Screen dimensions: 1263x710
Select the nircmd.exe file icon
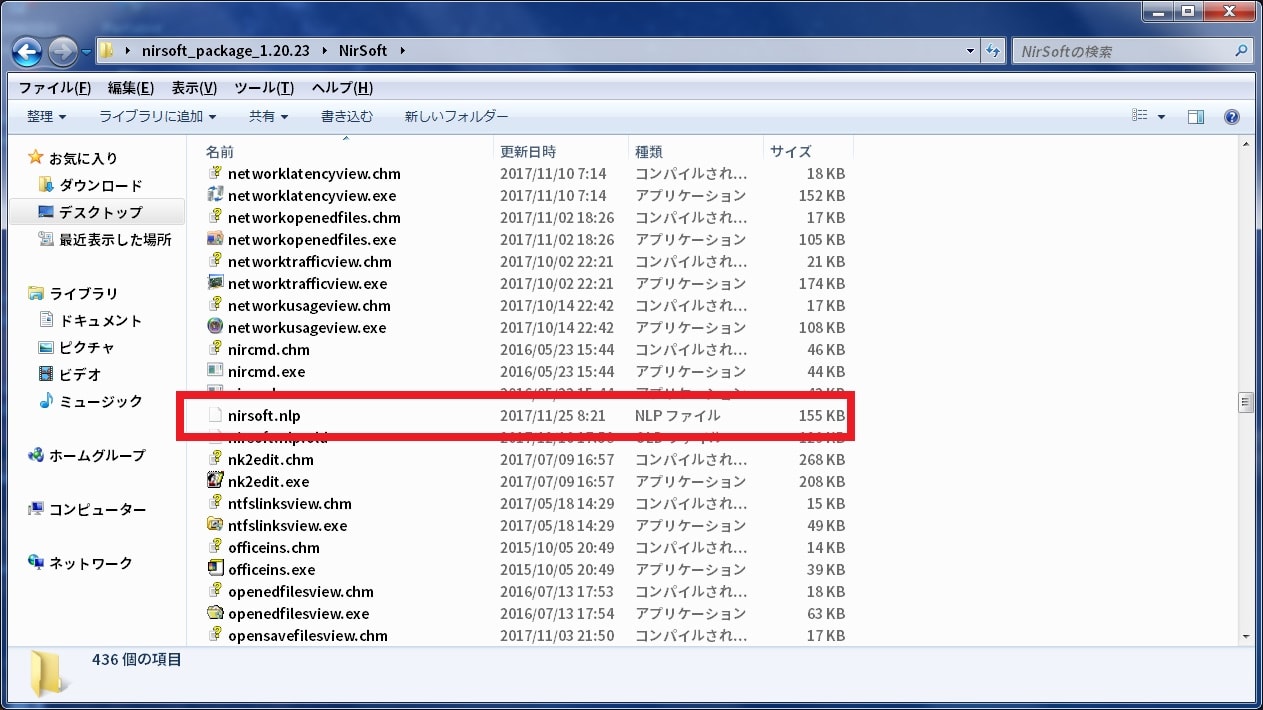pyautogui.click(x=215, y=371)
